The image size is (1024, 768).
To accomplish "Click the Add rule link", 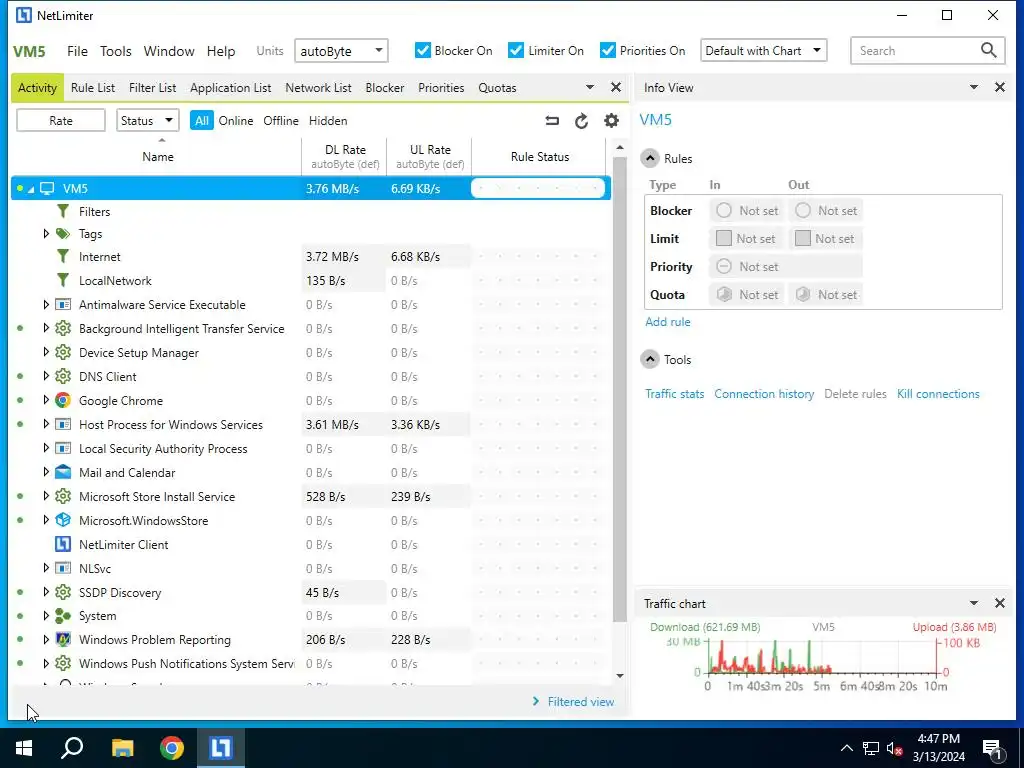I will tap(667, 321).
